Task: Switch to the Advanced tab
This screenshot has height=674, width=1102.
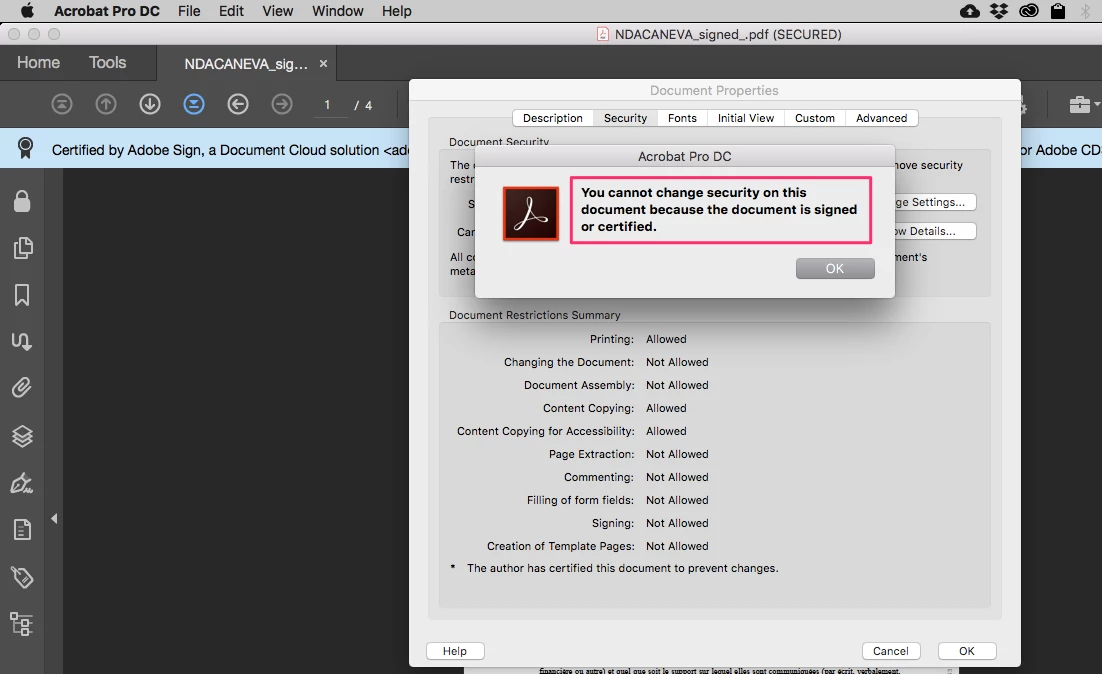Action: point(882,118)
